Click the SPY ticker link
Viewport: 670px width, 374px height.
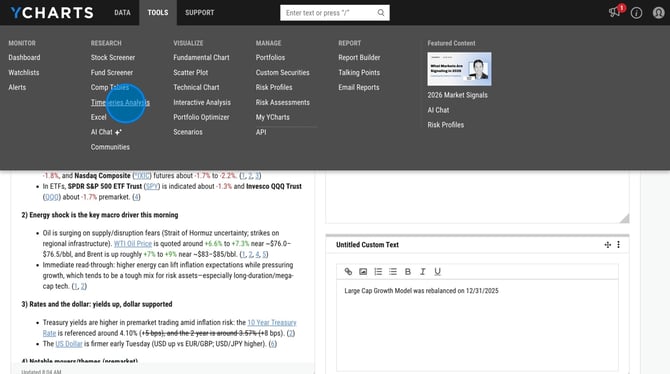pyautogui.click(x=152, y=186)
